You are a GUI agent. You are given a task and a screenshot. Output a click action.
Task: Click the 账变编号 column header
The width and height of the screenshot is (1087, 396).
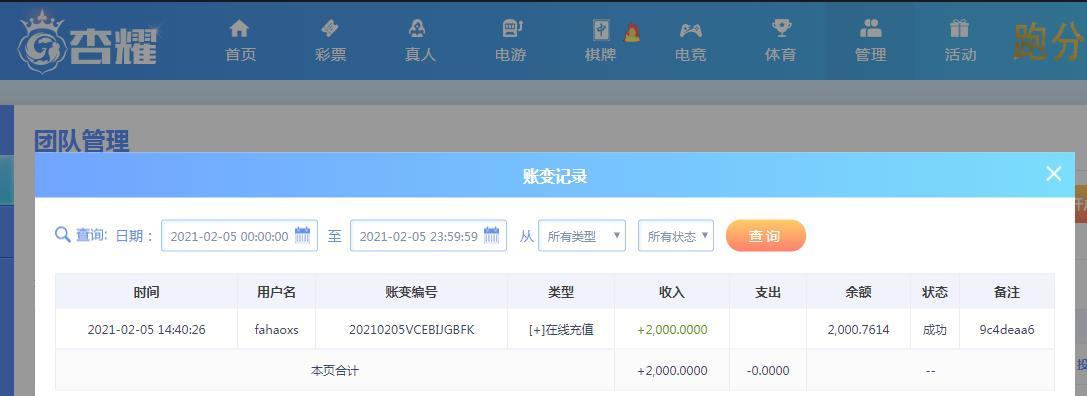pyautogui.click(x=411, y=292)
